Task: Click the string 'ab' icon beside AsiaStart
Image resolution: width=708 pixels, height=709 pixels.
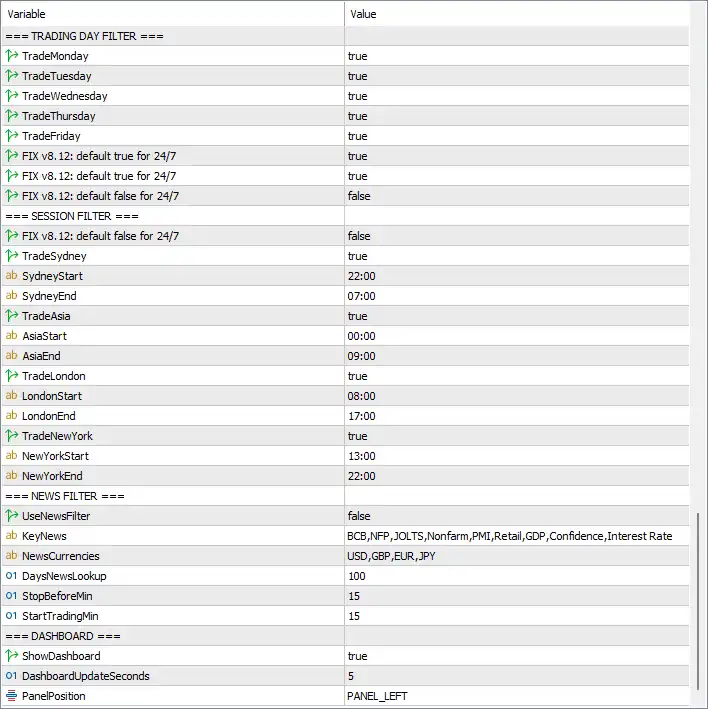Action: click(x=11, y=336)
